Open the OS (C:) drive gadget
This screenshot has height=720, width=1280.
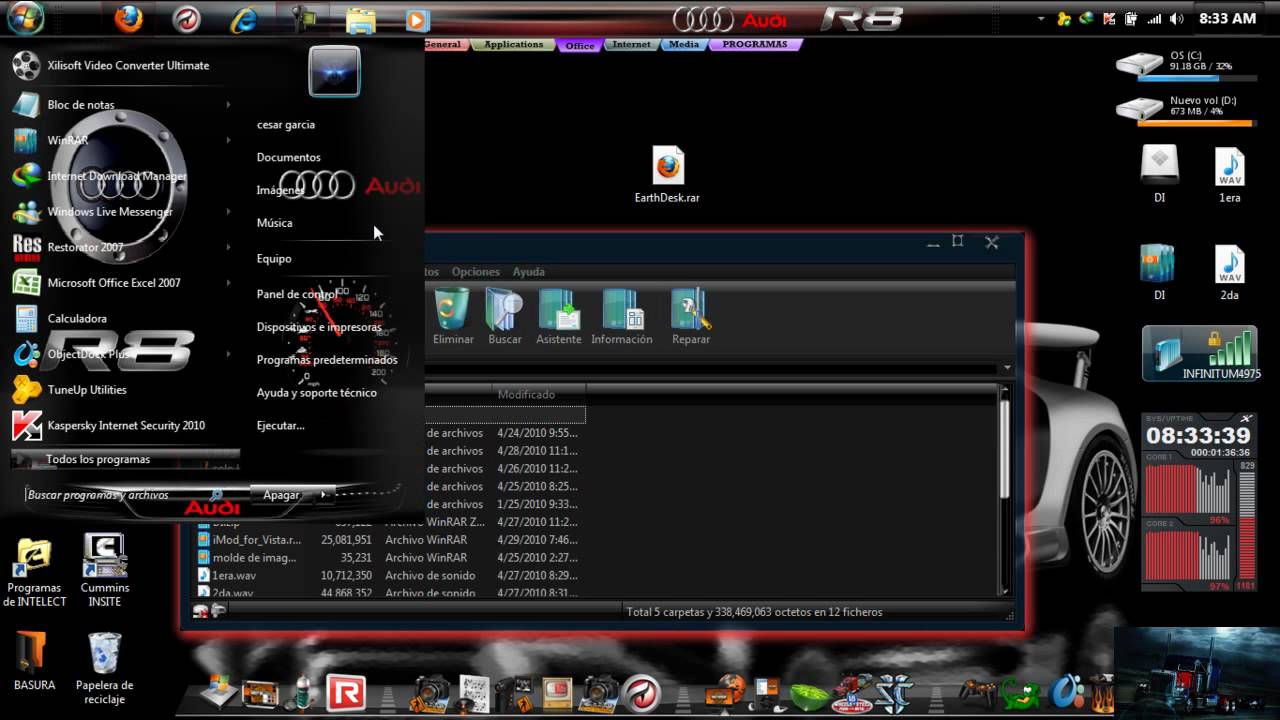click(1186, 66)
